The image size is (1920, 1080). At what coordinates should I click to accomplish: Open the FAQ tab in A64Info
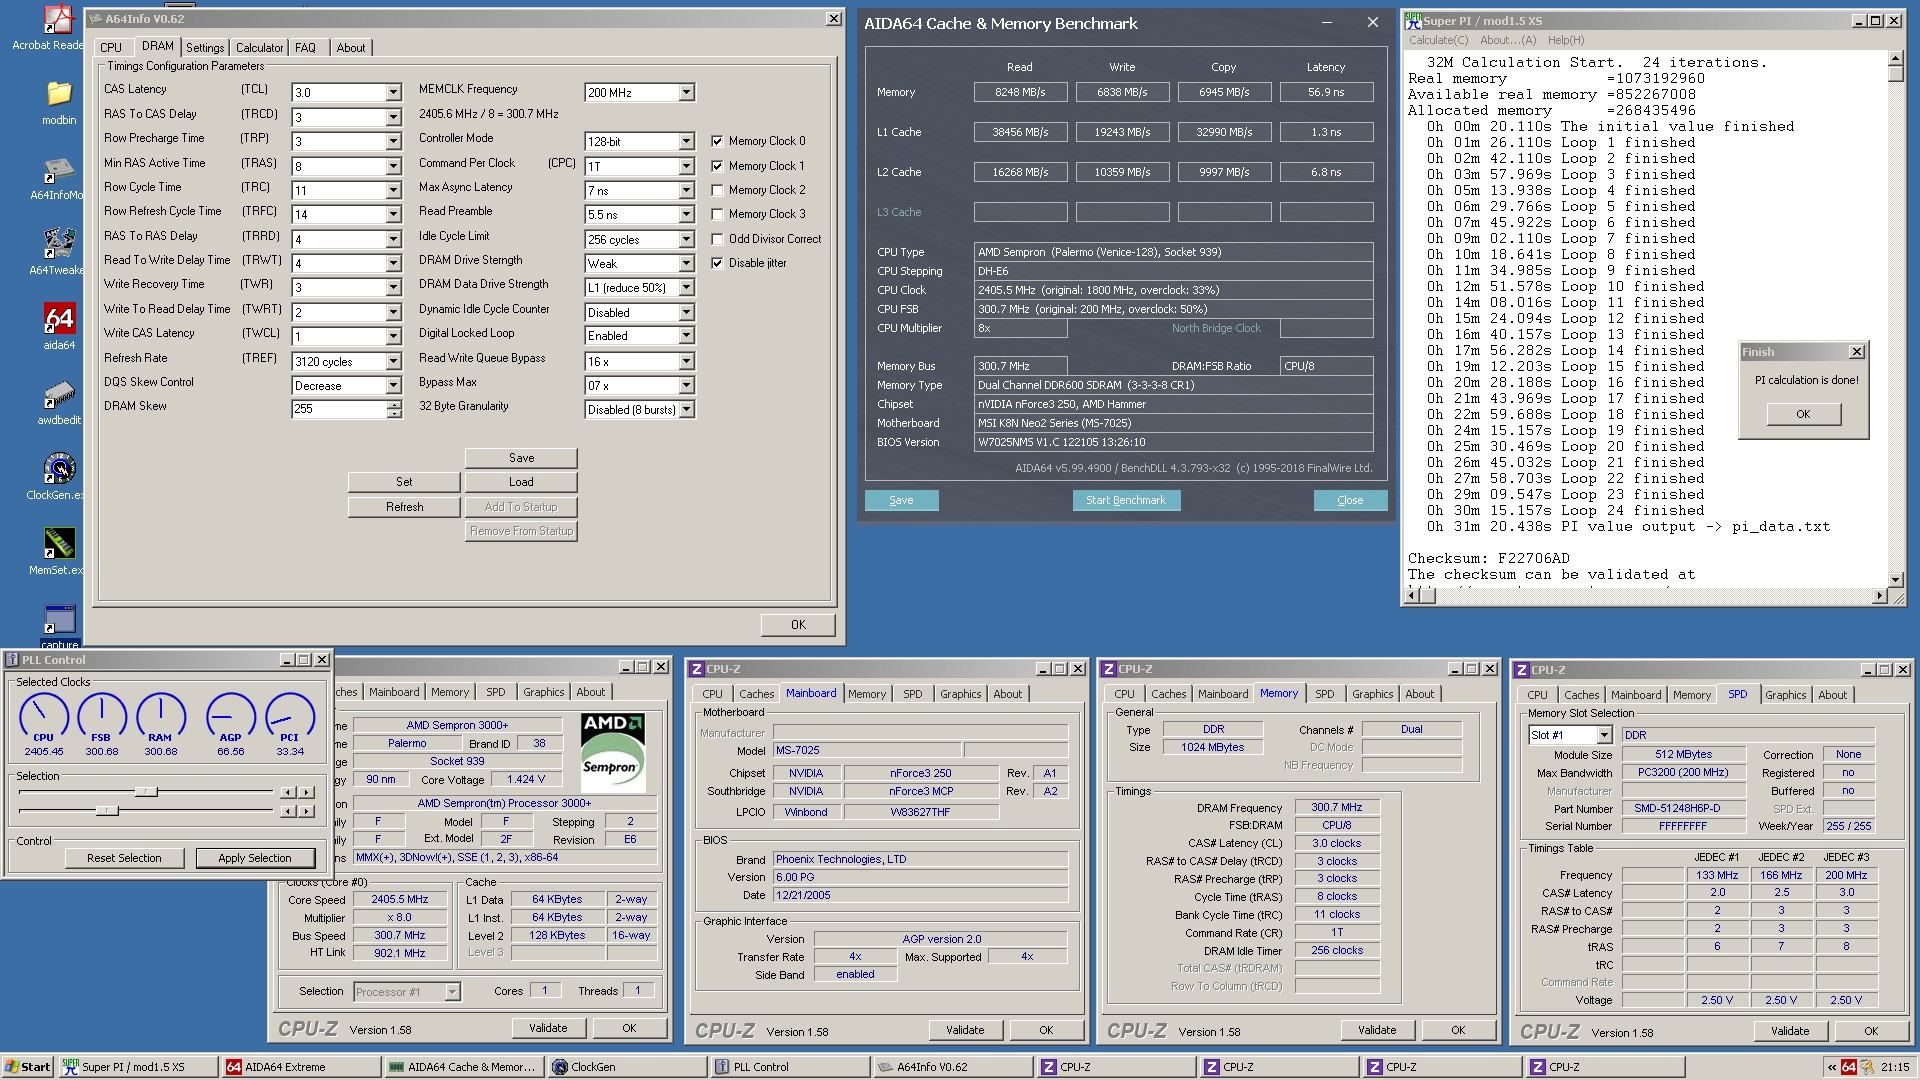(306, 47)
